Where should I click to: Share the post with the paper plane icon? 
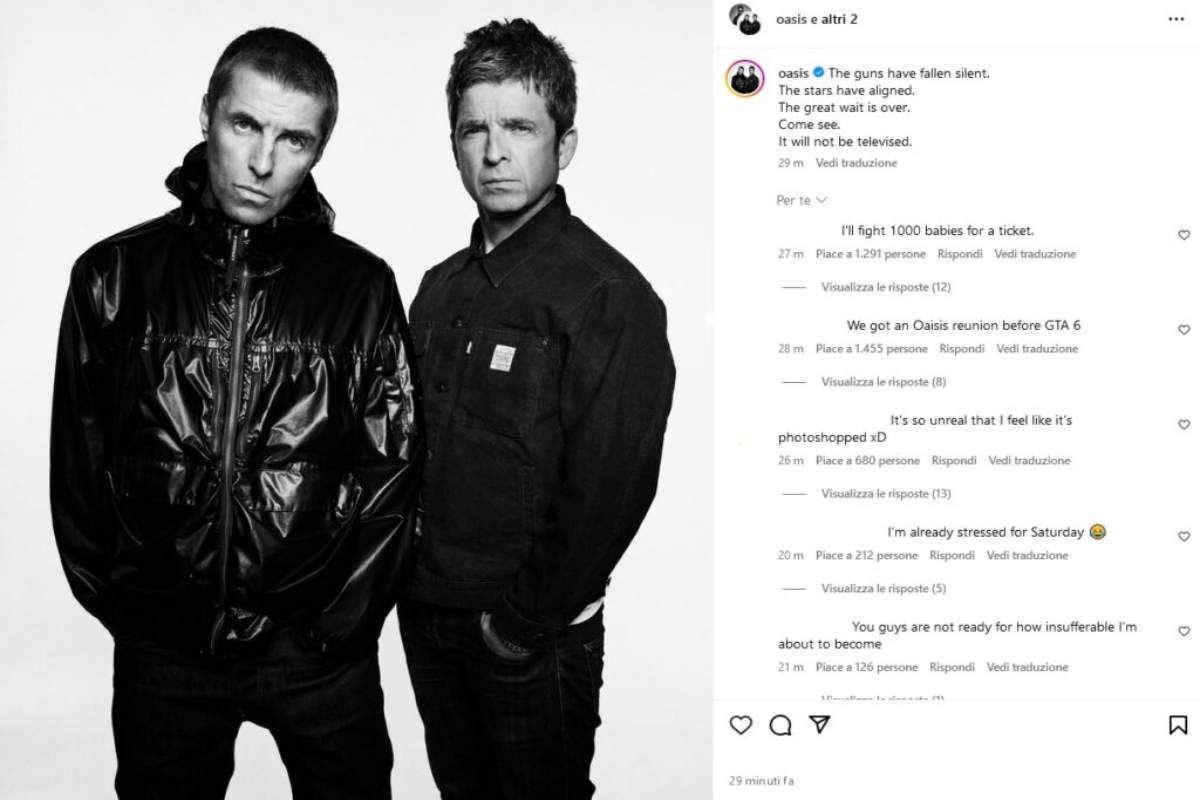pyautogui.click(x=819, y=725)
